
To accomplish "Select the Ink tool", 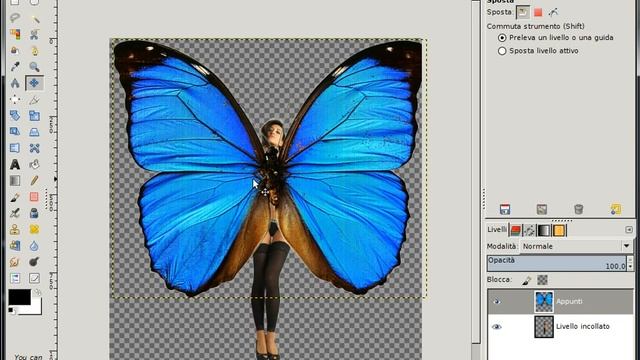I will [x=34, y=213].
